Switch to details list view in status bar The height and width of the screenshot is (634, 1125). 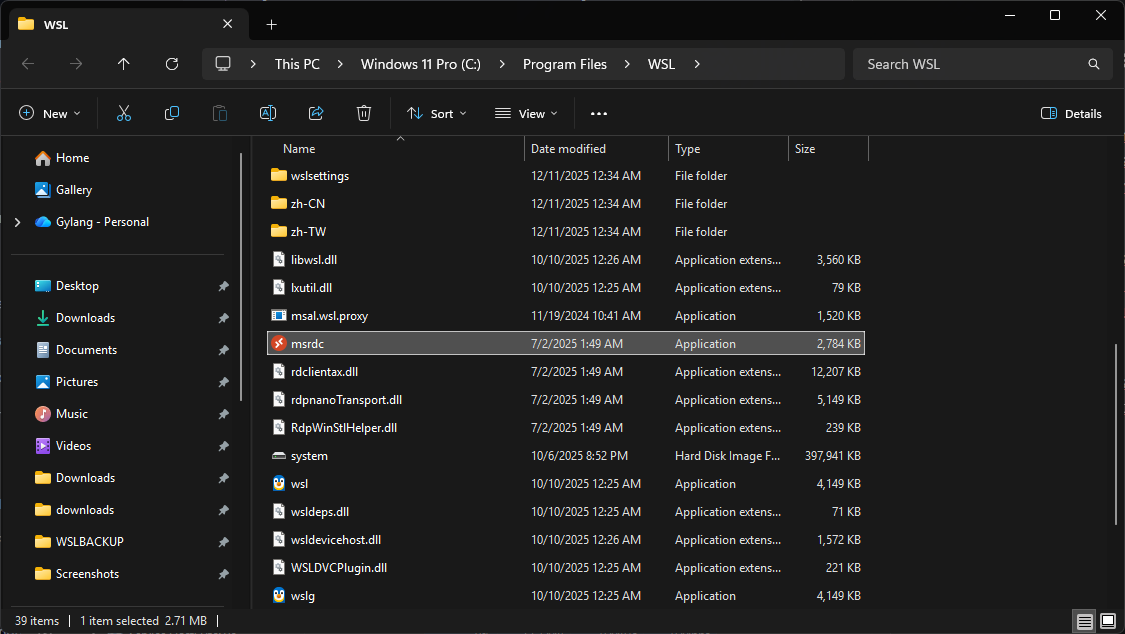coord(1085,621)
